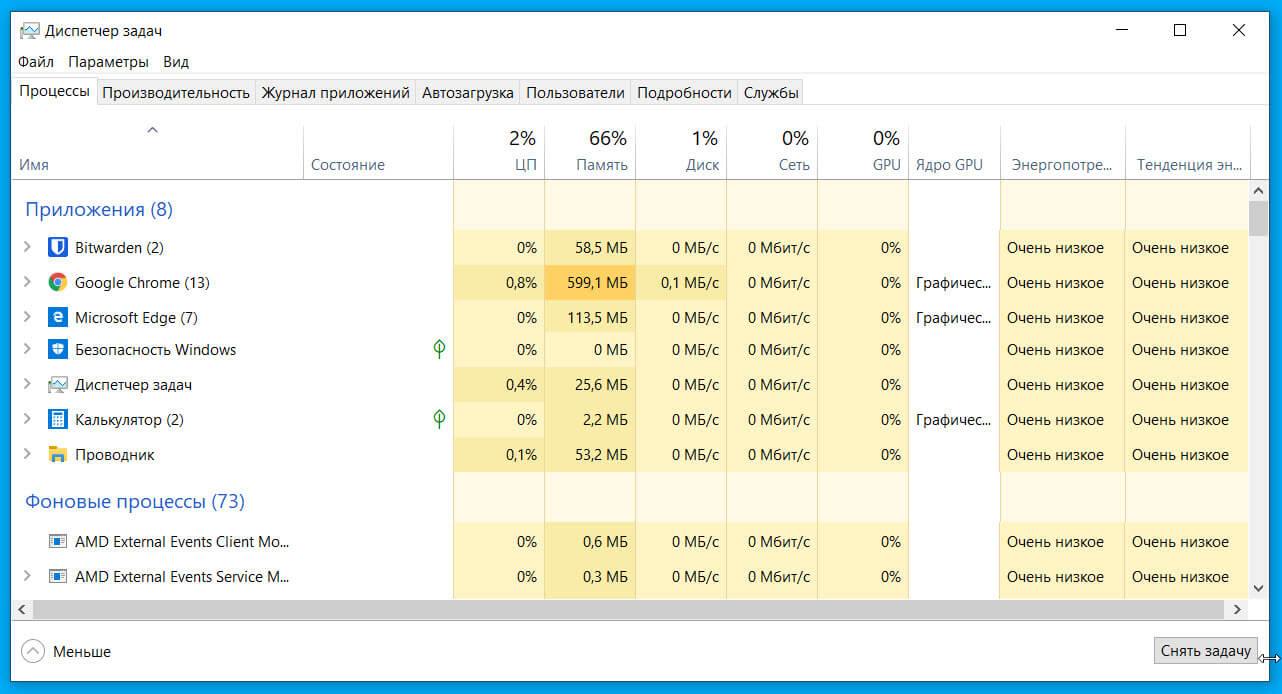Click the Проводник folder icon

tap(57, 454)
